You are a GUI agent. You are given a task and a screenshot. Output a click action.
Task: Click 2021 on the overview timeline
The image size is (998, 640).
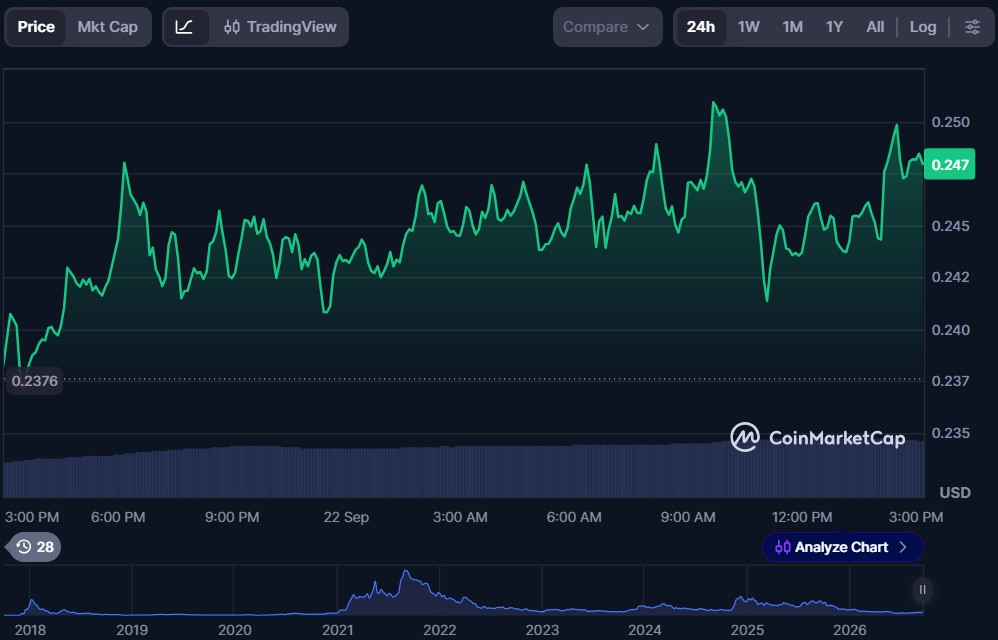337,630
